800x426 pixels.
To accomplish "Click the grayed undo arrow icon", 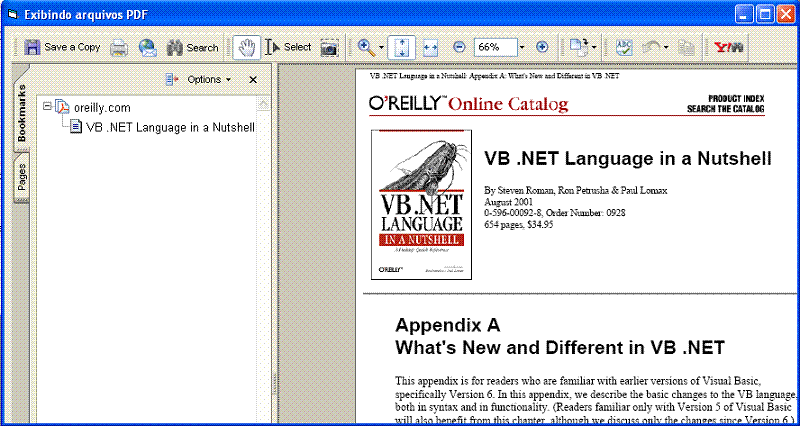I will tap(652, 47).
